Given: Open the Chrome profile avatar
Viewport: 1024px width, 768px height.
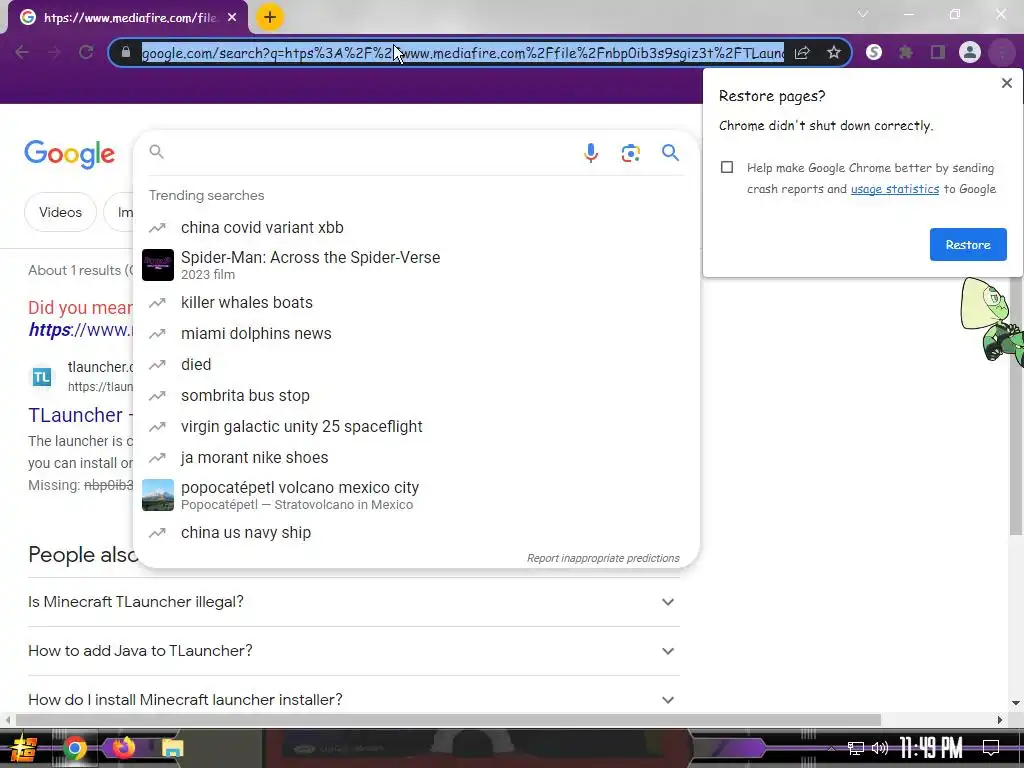Looking at the screenshot, I should (970, 52).
